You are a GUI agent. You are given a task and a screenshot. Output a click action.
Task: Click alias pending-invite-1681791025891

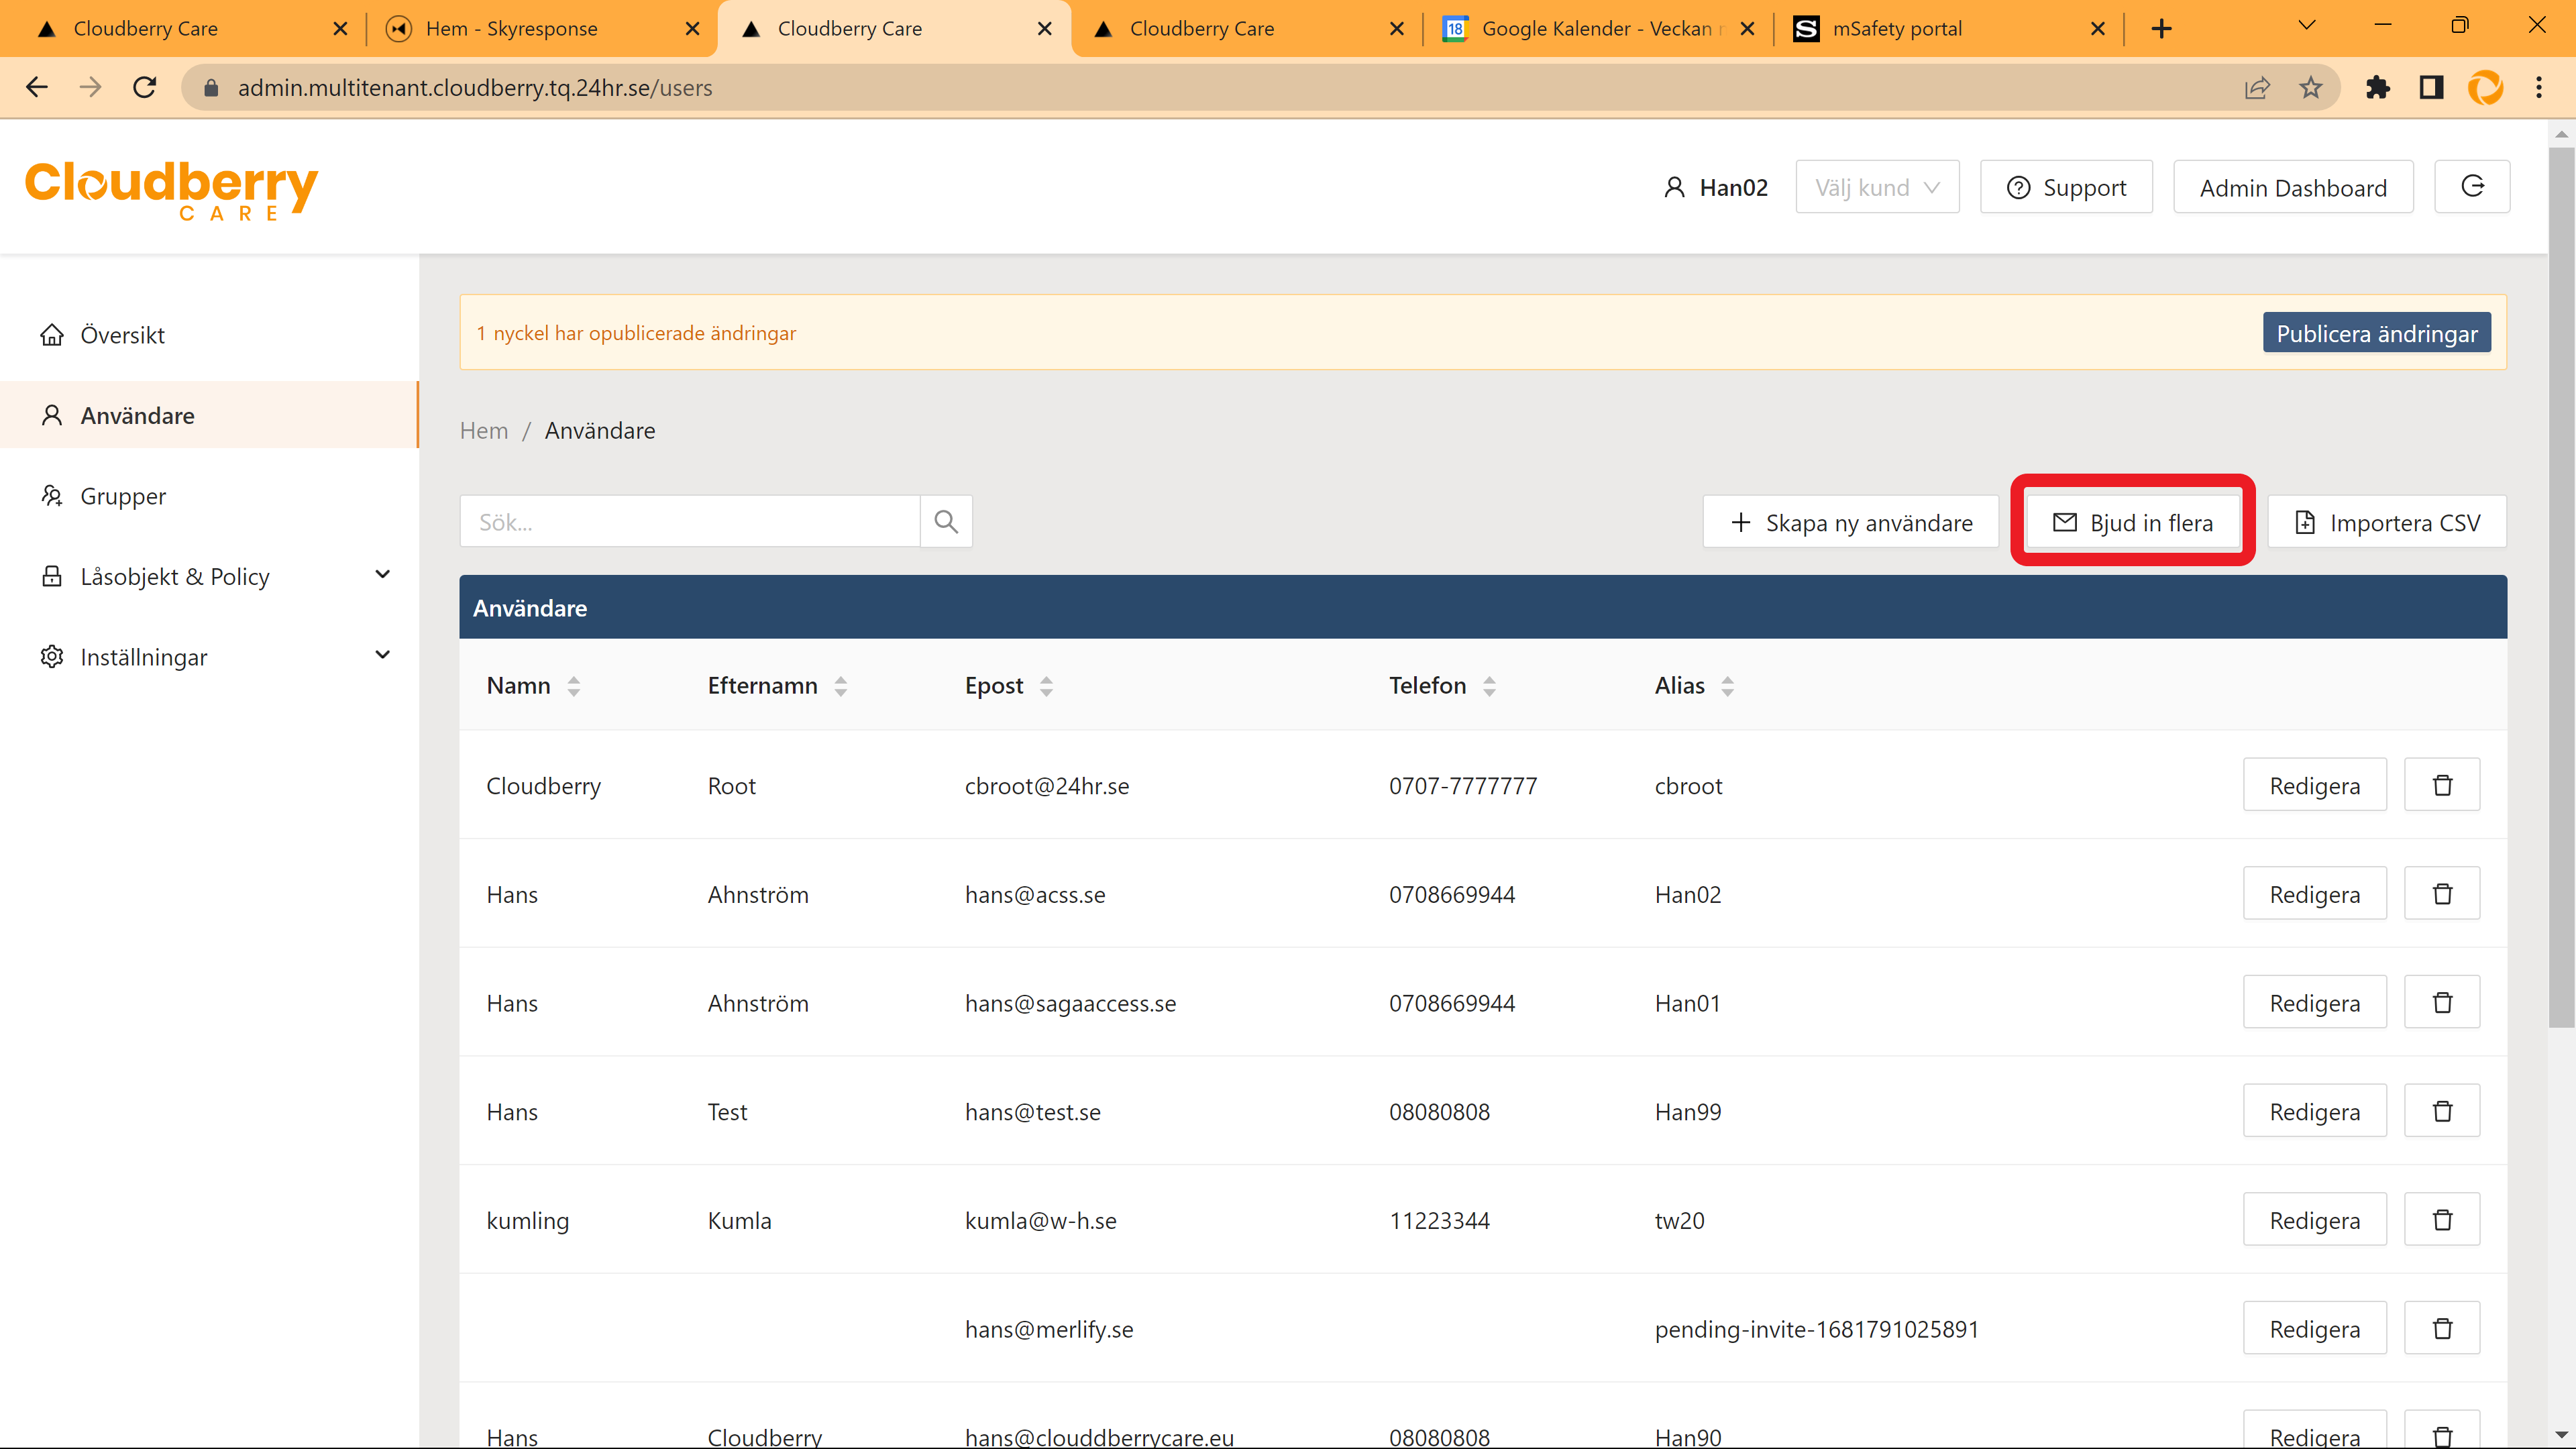coord(1816,1329)
